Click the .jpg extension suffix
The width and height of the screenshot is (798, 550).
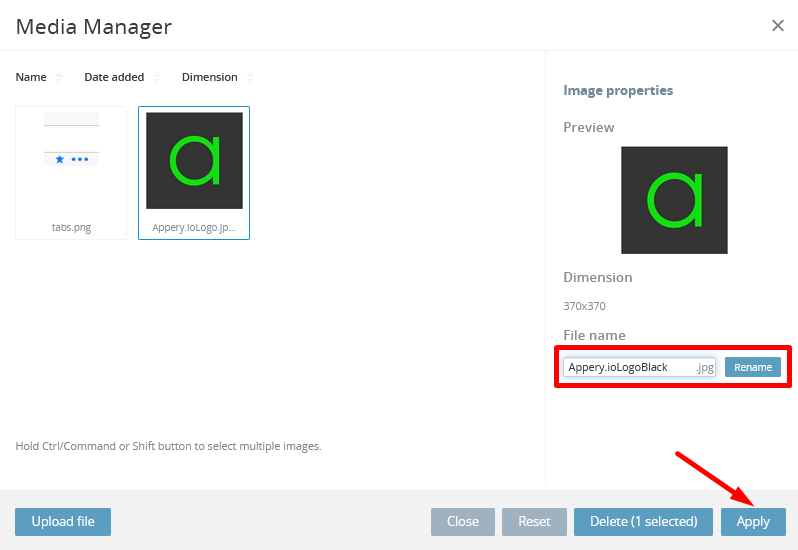705,367
